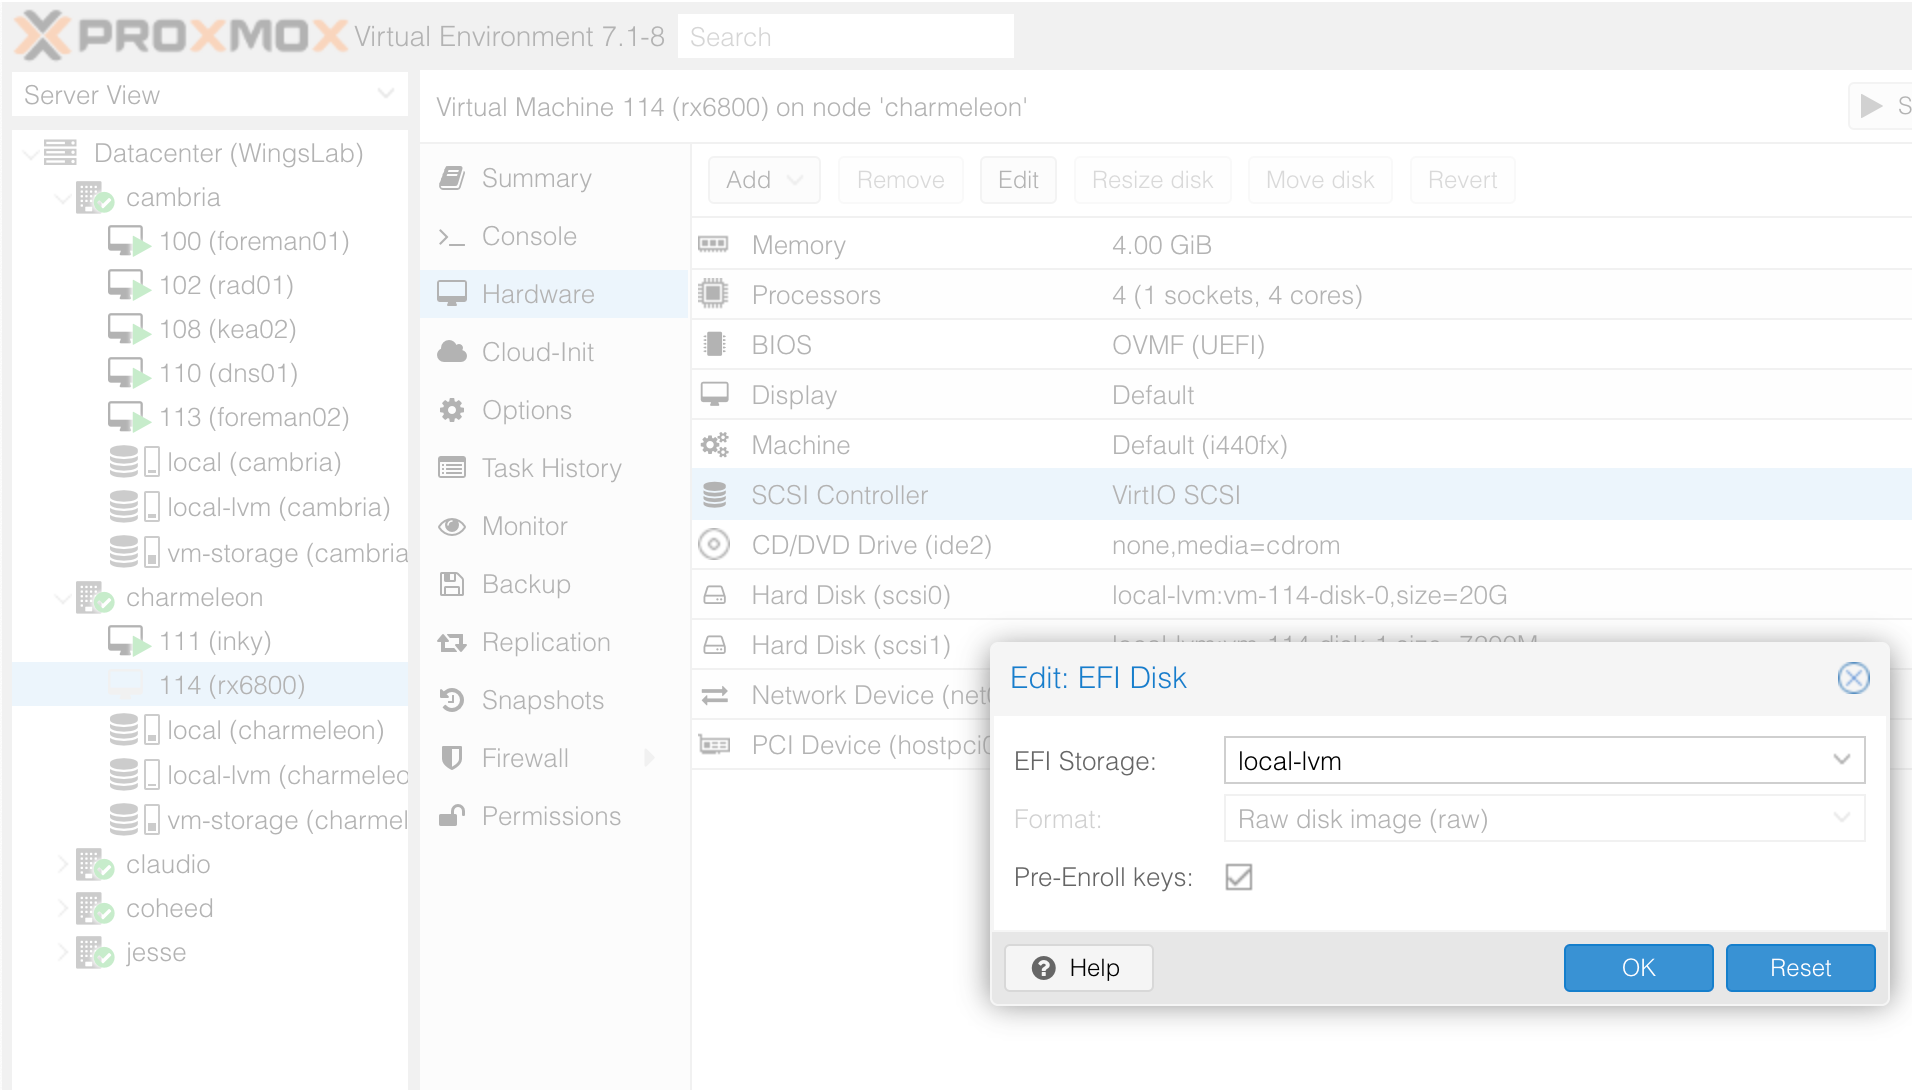Click the CD/DVD Drive disc icon
This screenshot has width=1912, height=1090.
(x=714, y=544)
